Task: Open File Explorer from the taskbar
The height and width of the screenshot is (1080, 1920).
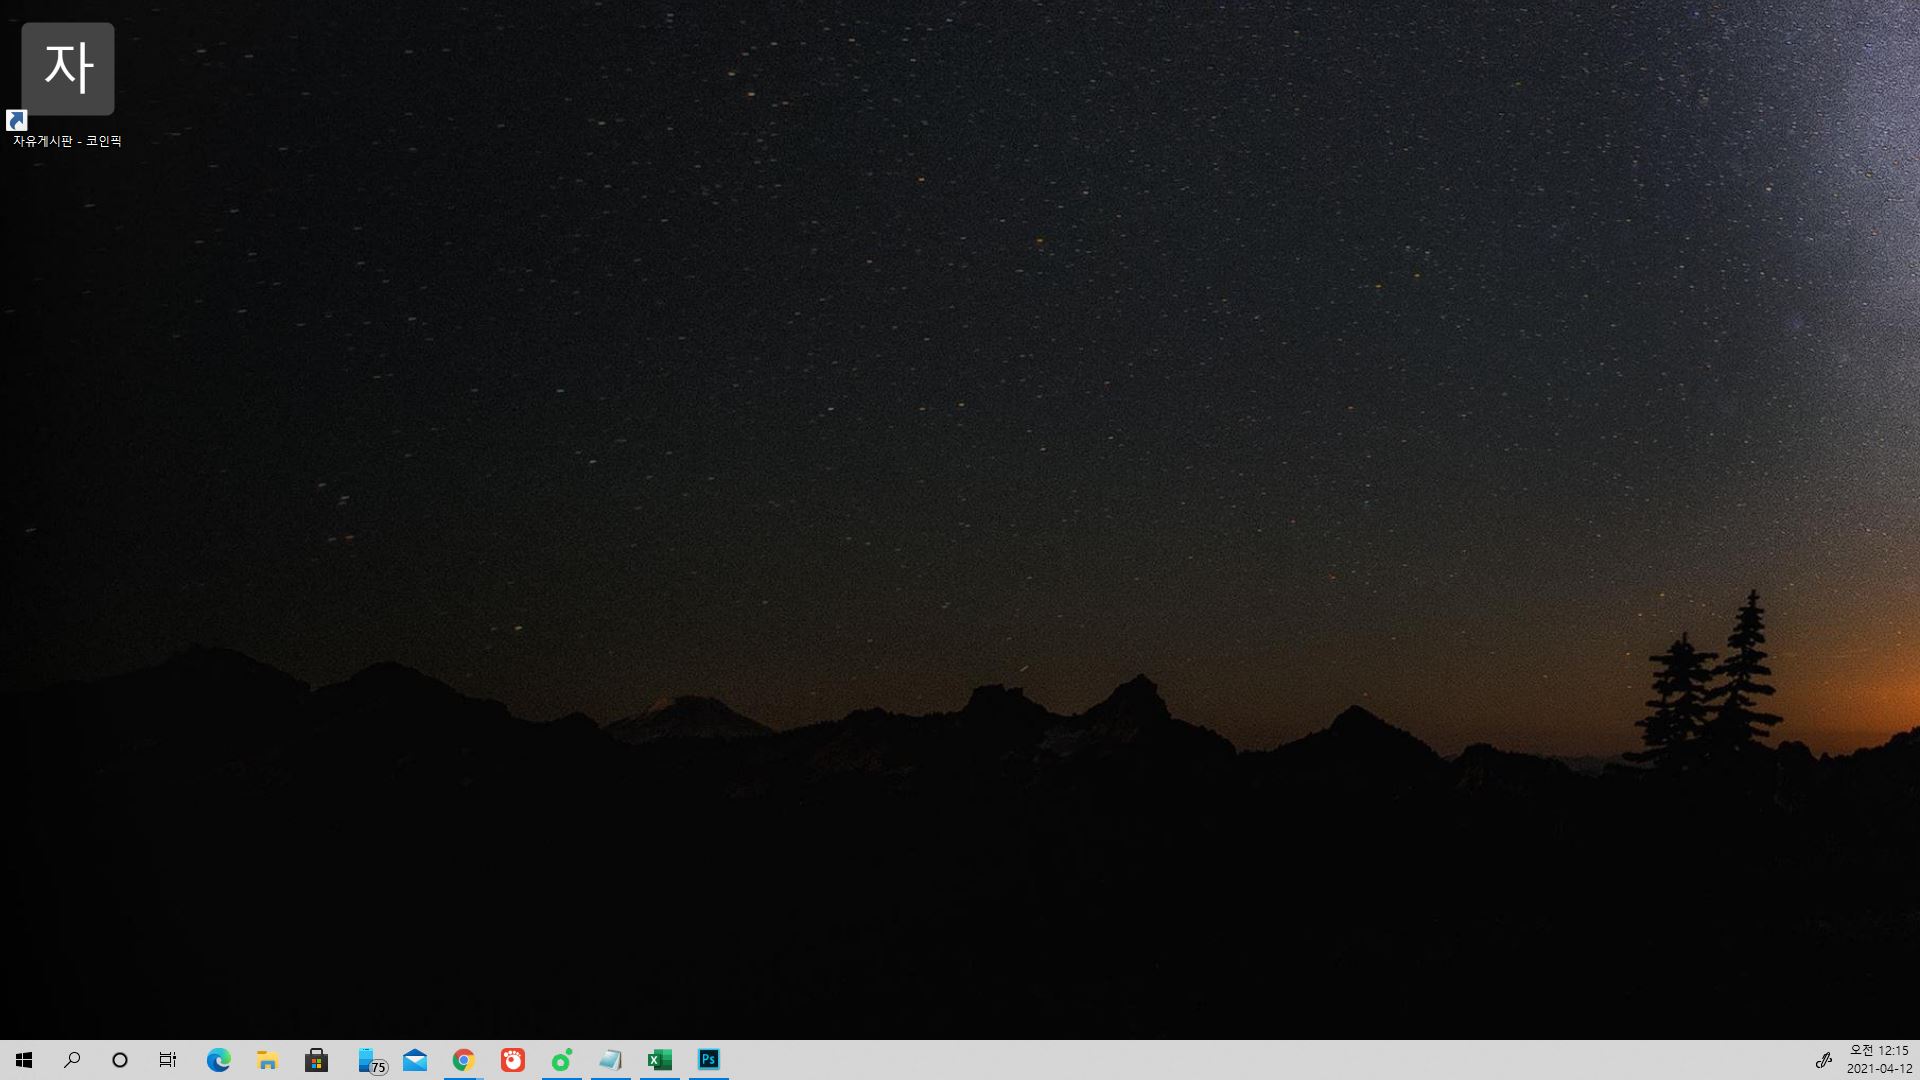Action: tap(267, 1060)
